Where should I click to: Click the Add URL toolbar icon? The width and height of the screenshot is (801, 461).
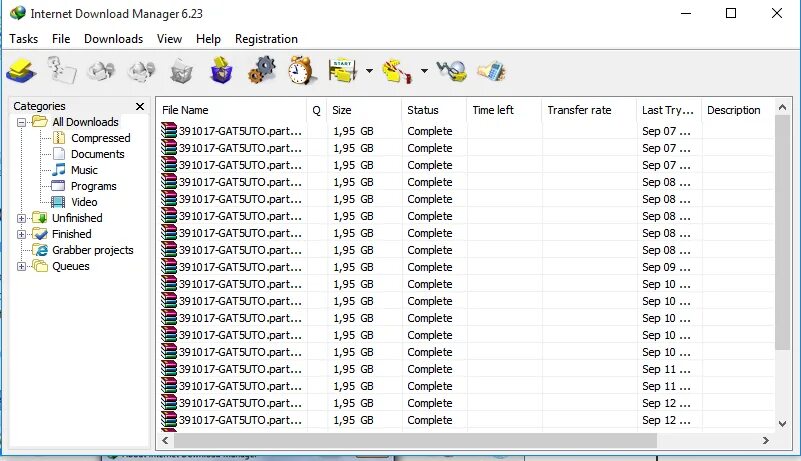(21, 71)
